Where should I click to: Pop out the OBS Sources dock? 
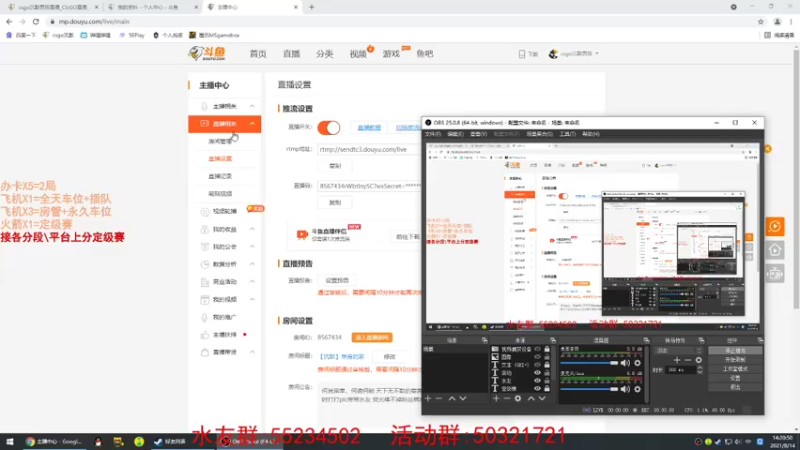(553, 340)
